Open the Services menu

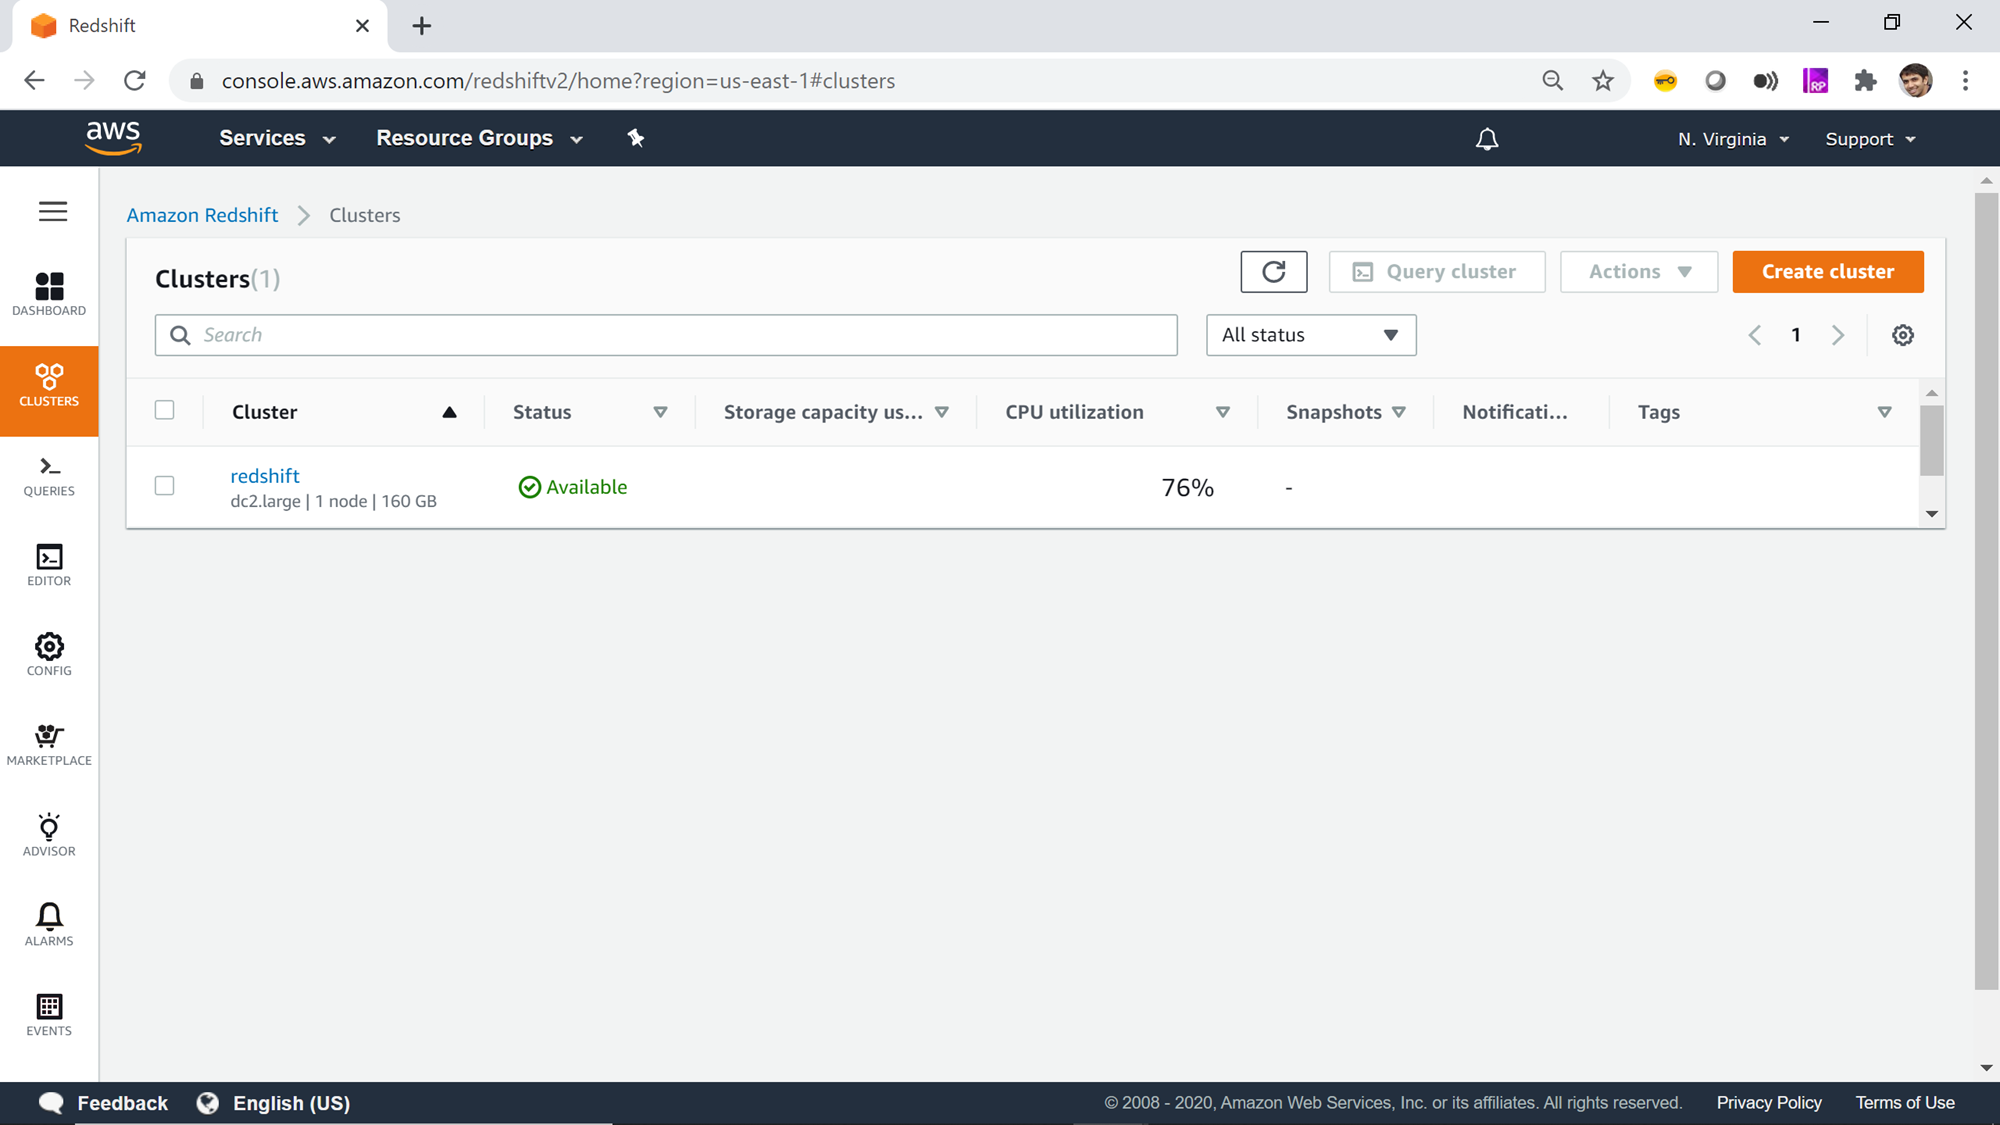tap(277, 138)
